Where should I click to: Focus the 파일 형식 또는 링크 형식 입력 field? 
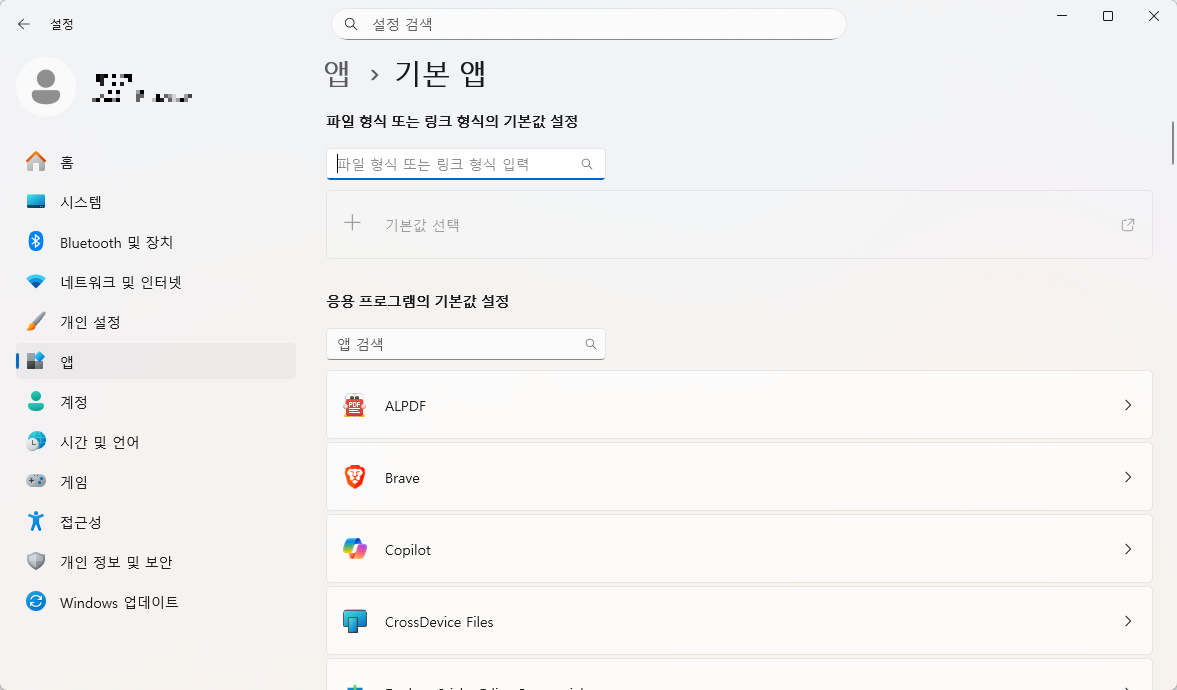coord(465,164)
